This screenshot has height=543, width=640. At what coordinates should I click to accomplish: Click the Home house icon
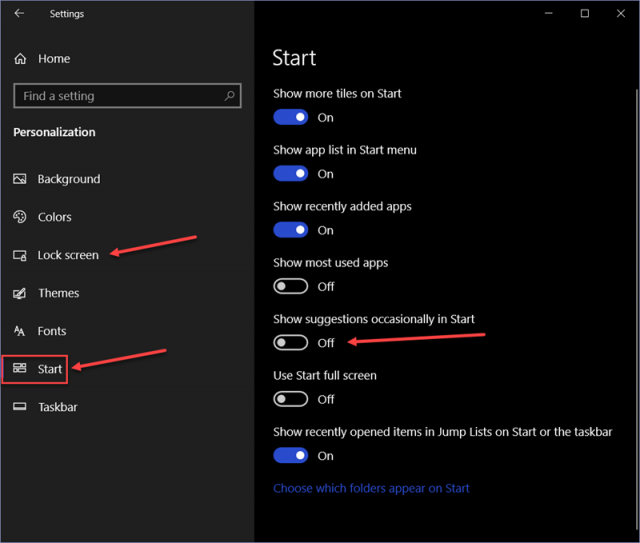20,59
